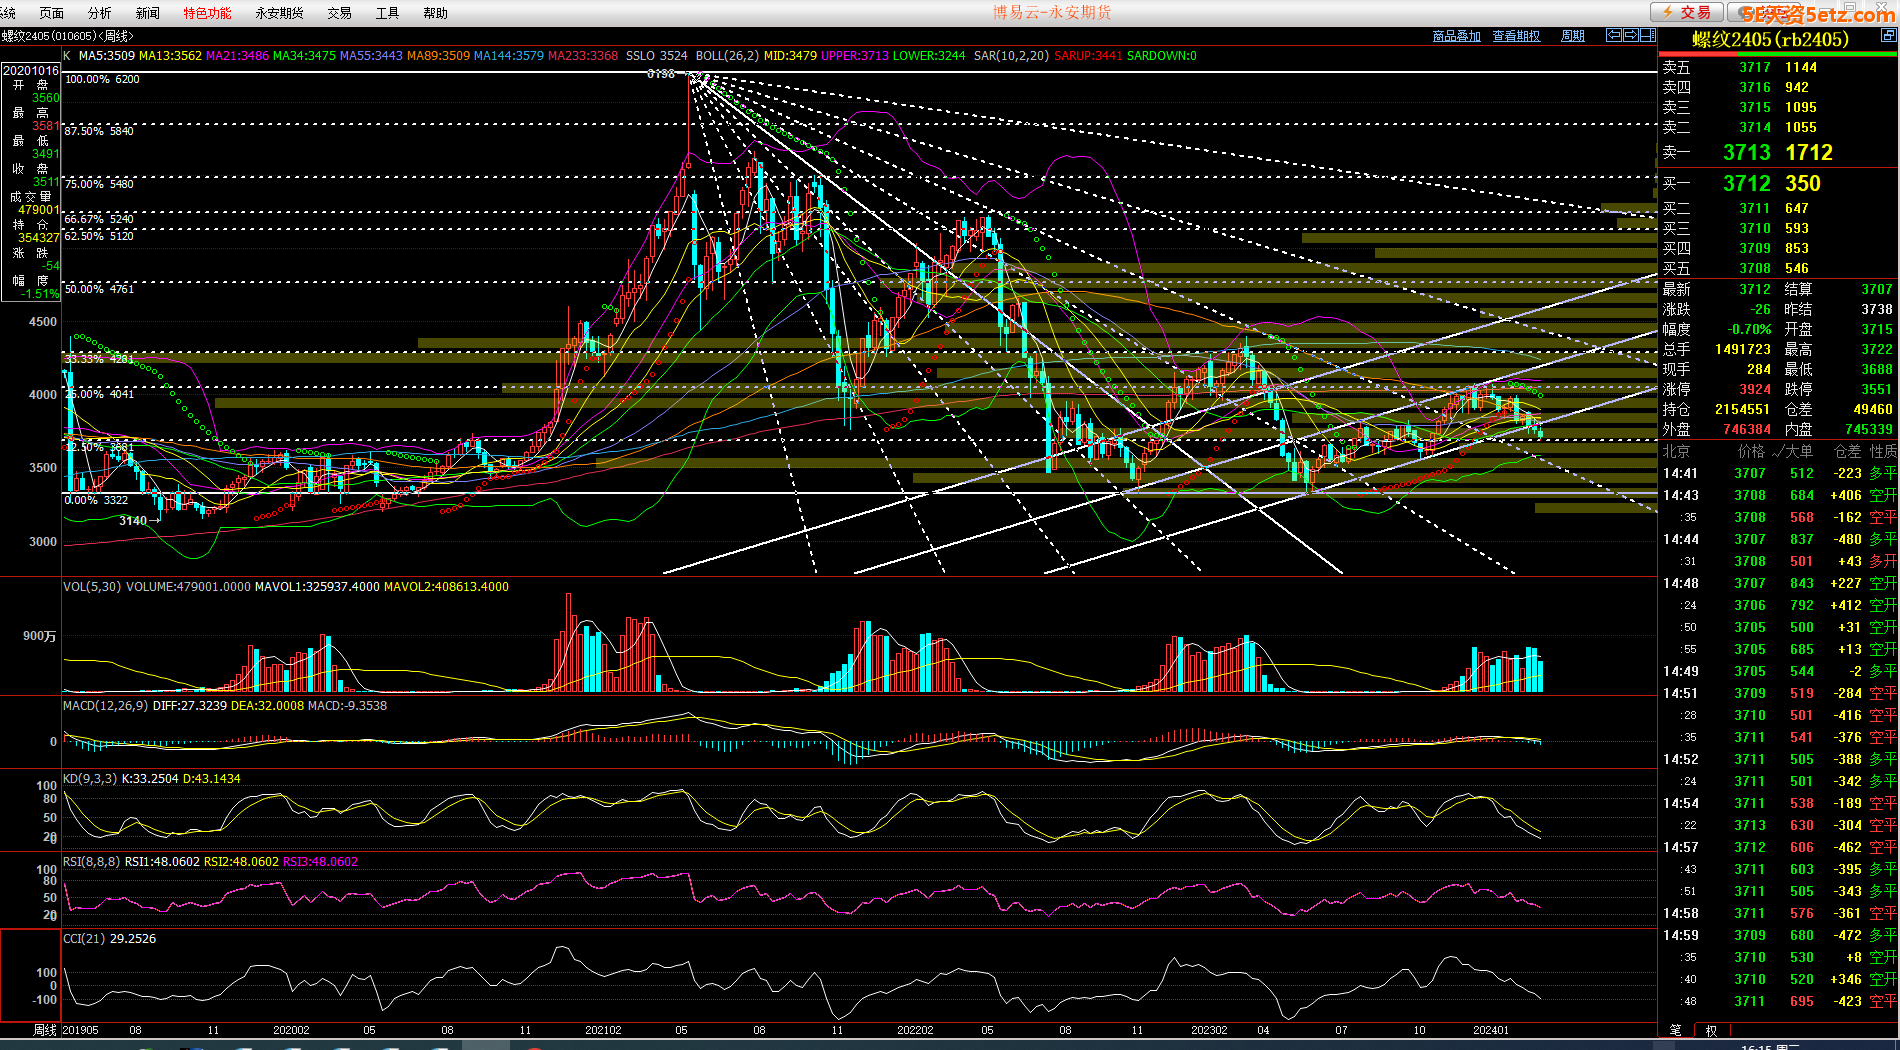Click the 周线 period label on time axis
The image size is (1900, 1050).
click(x=45, y=1030)
